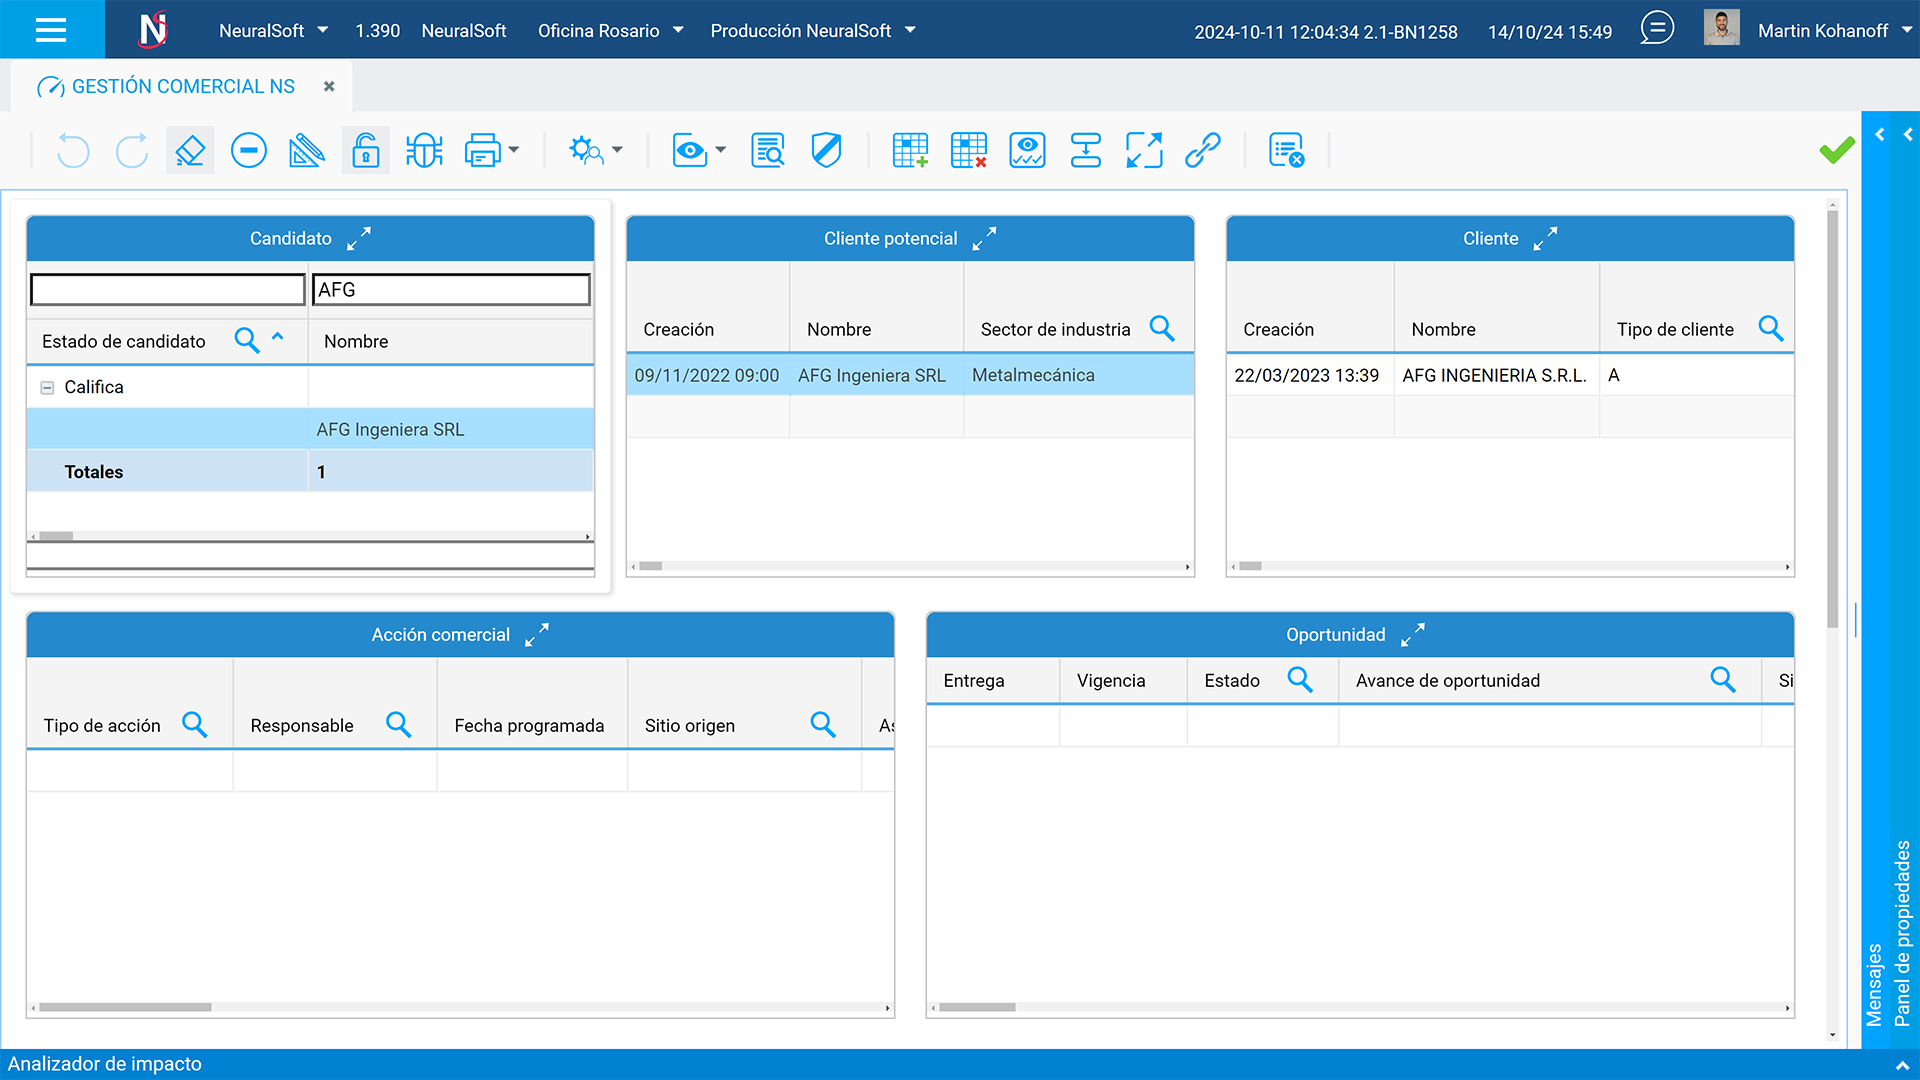Click the Vigencia column header
This screenshot has height=1080, width=1920.
(x=1111, y=681)
